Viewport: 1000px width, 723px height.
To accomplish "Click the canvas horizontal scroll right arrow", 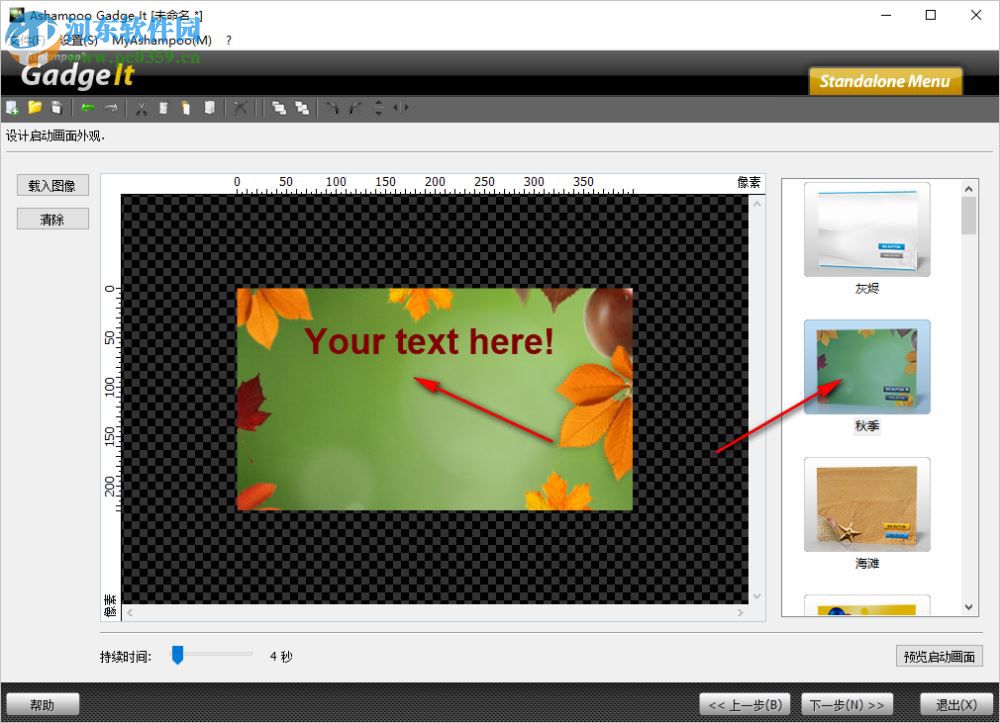I will click(740, 613).
